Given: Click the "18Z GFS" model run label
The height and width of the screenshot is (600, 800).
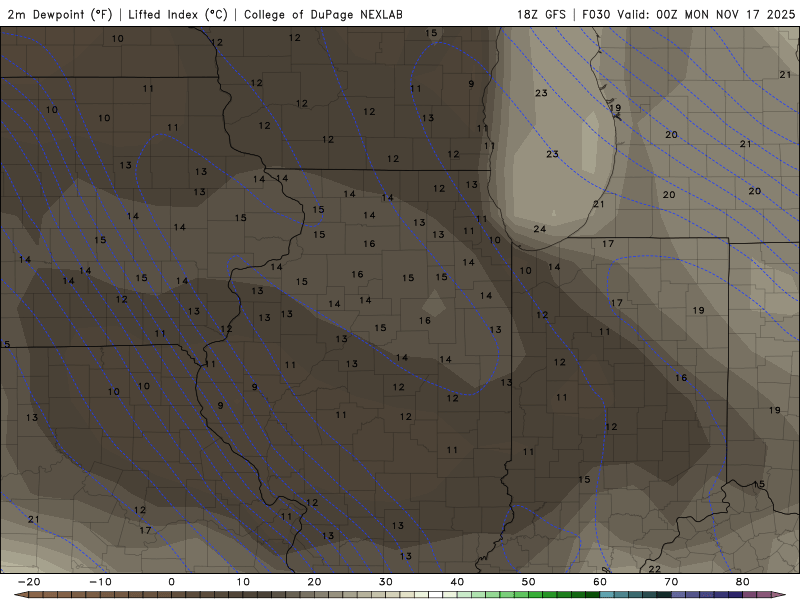Looking at the screenshot, I should 541,14.
